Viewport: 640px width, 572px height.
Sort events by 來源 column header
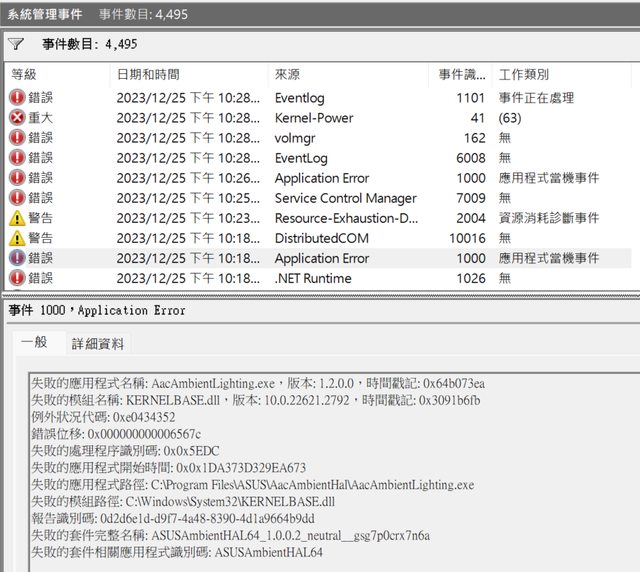[x=287, y=75]
